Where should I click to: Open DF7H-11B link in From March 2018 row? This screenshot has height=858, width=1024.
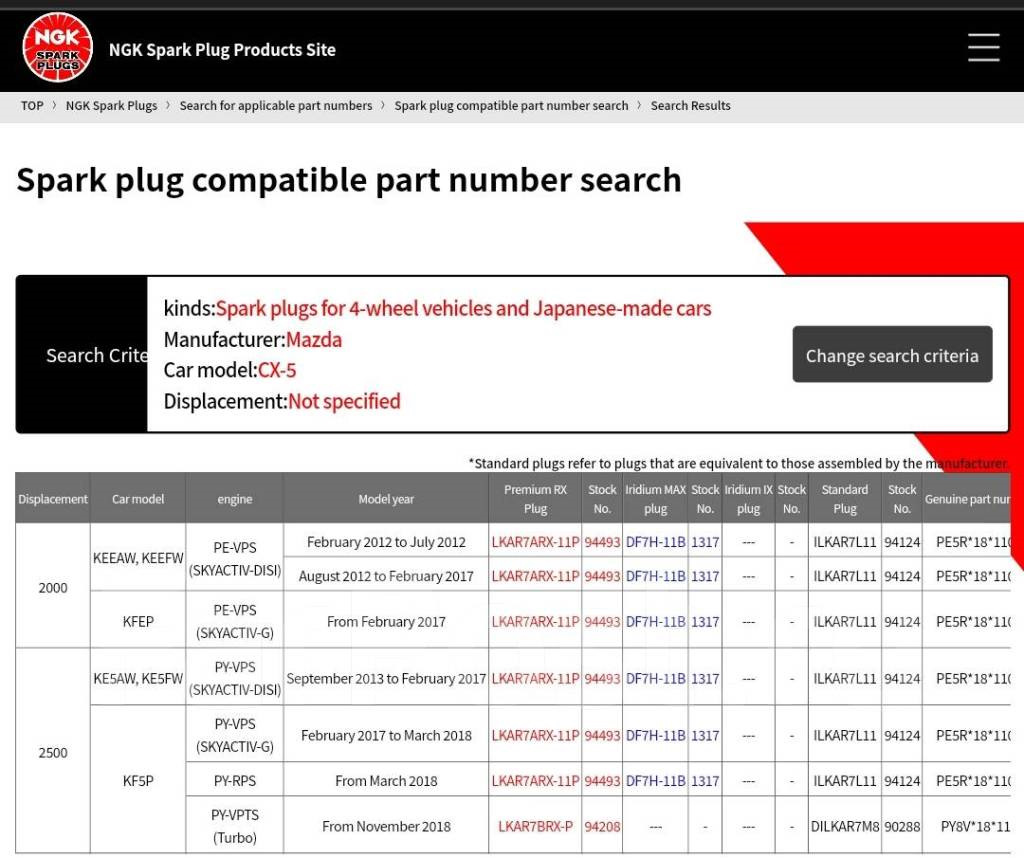coord(656,780)
